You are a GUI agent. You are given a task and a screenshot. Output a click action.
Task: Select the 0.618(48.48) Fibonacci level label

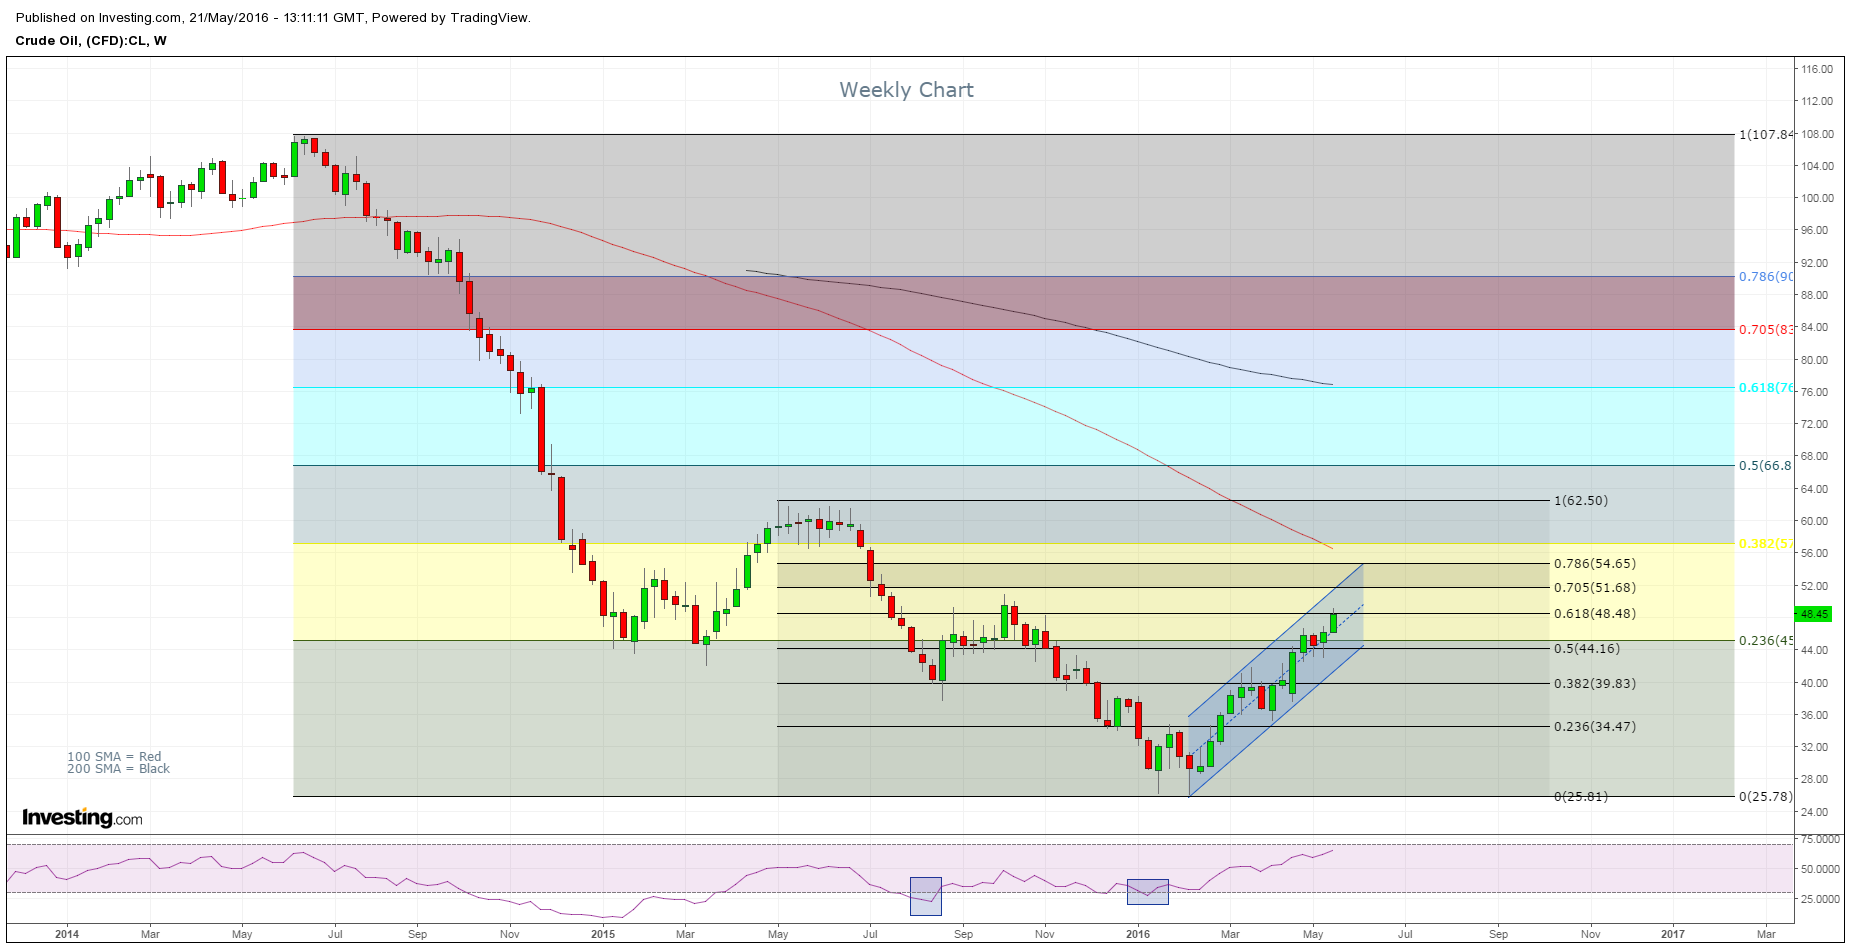pyautogui.click(x=1594, y=614)
